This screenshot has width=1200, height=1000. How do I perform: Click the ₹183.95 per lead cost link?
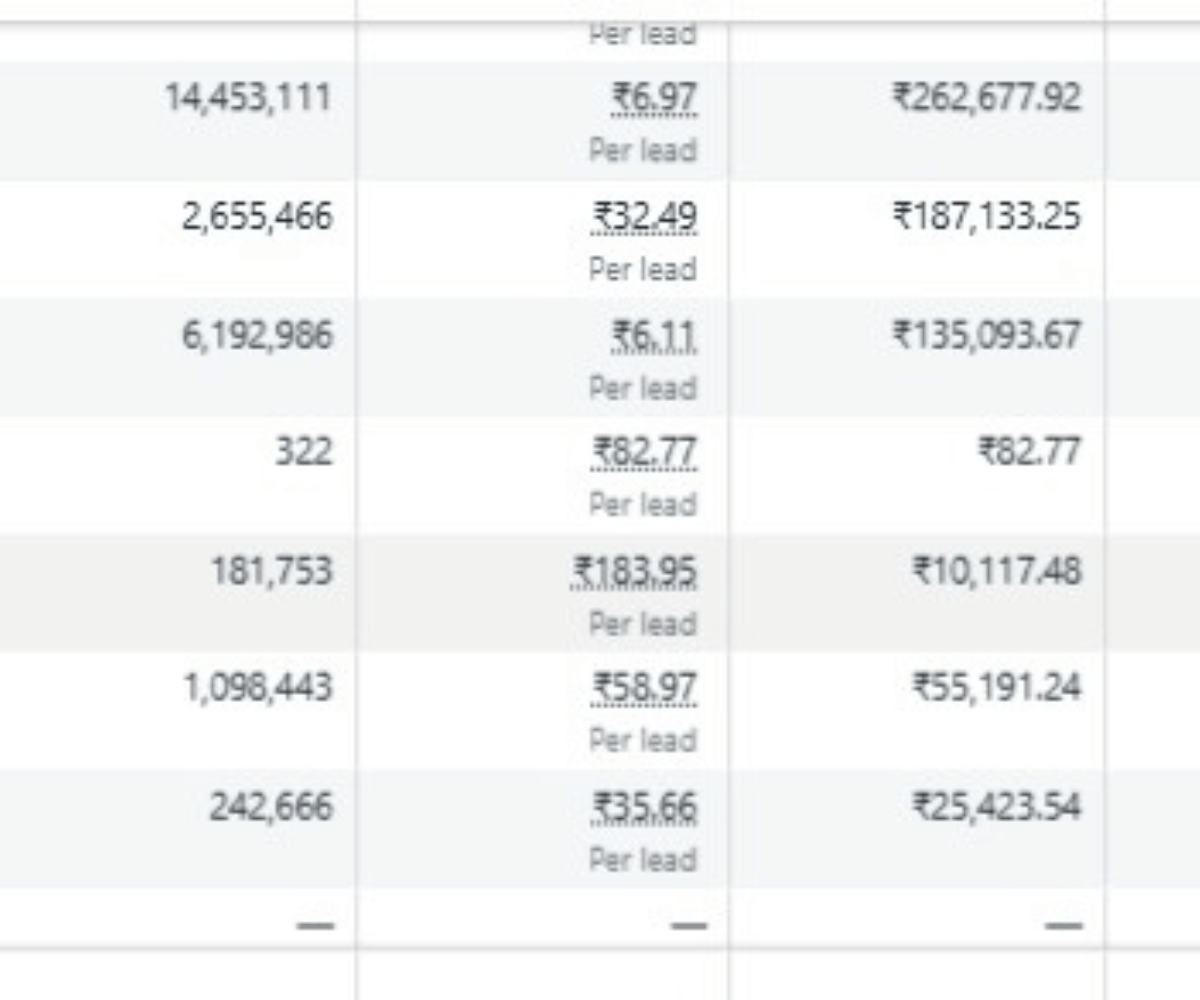635,572
